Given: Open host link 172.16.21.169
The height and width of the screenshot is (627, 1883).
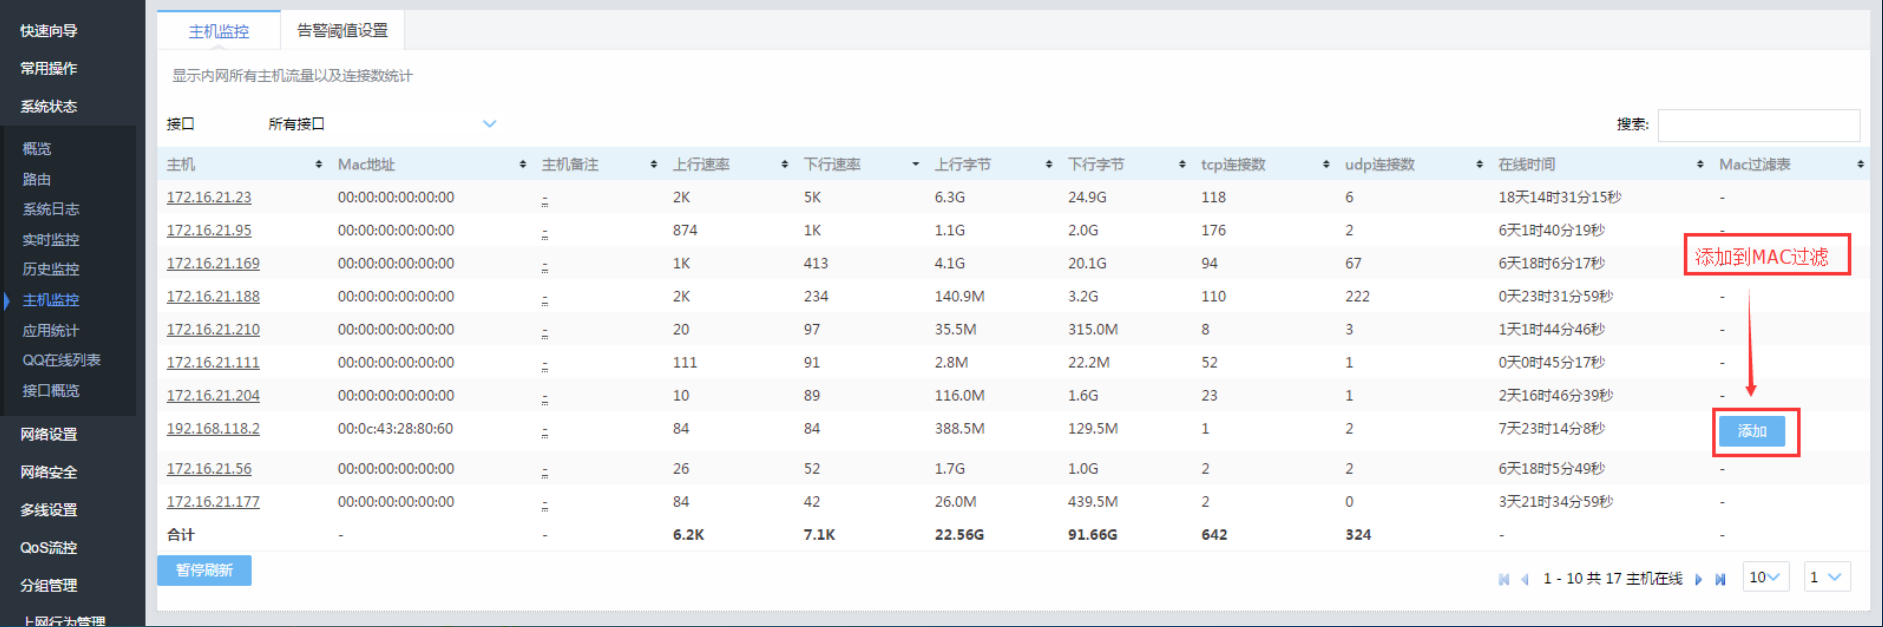Looking at the screenshot, I should [213, 264].
